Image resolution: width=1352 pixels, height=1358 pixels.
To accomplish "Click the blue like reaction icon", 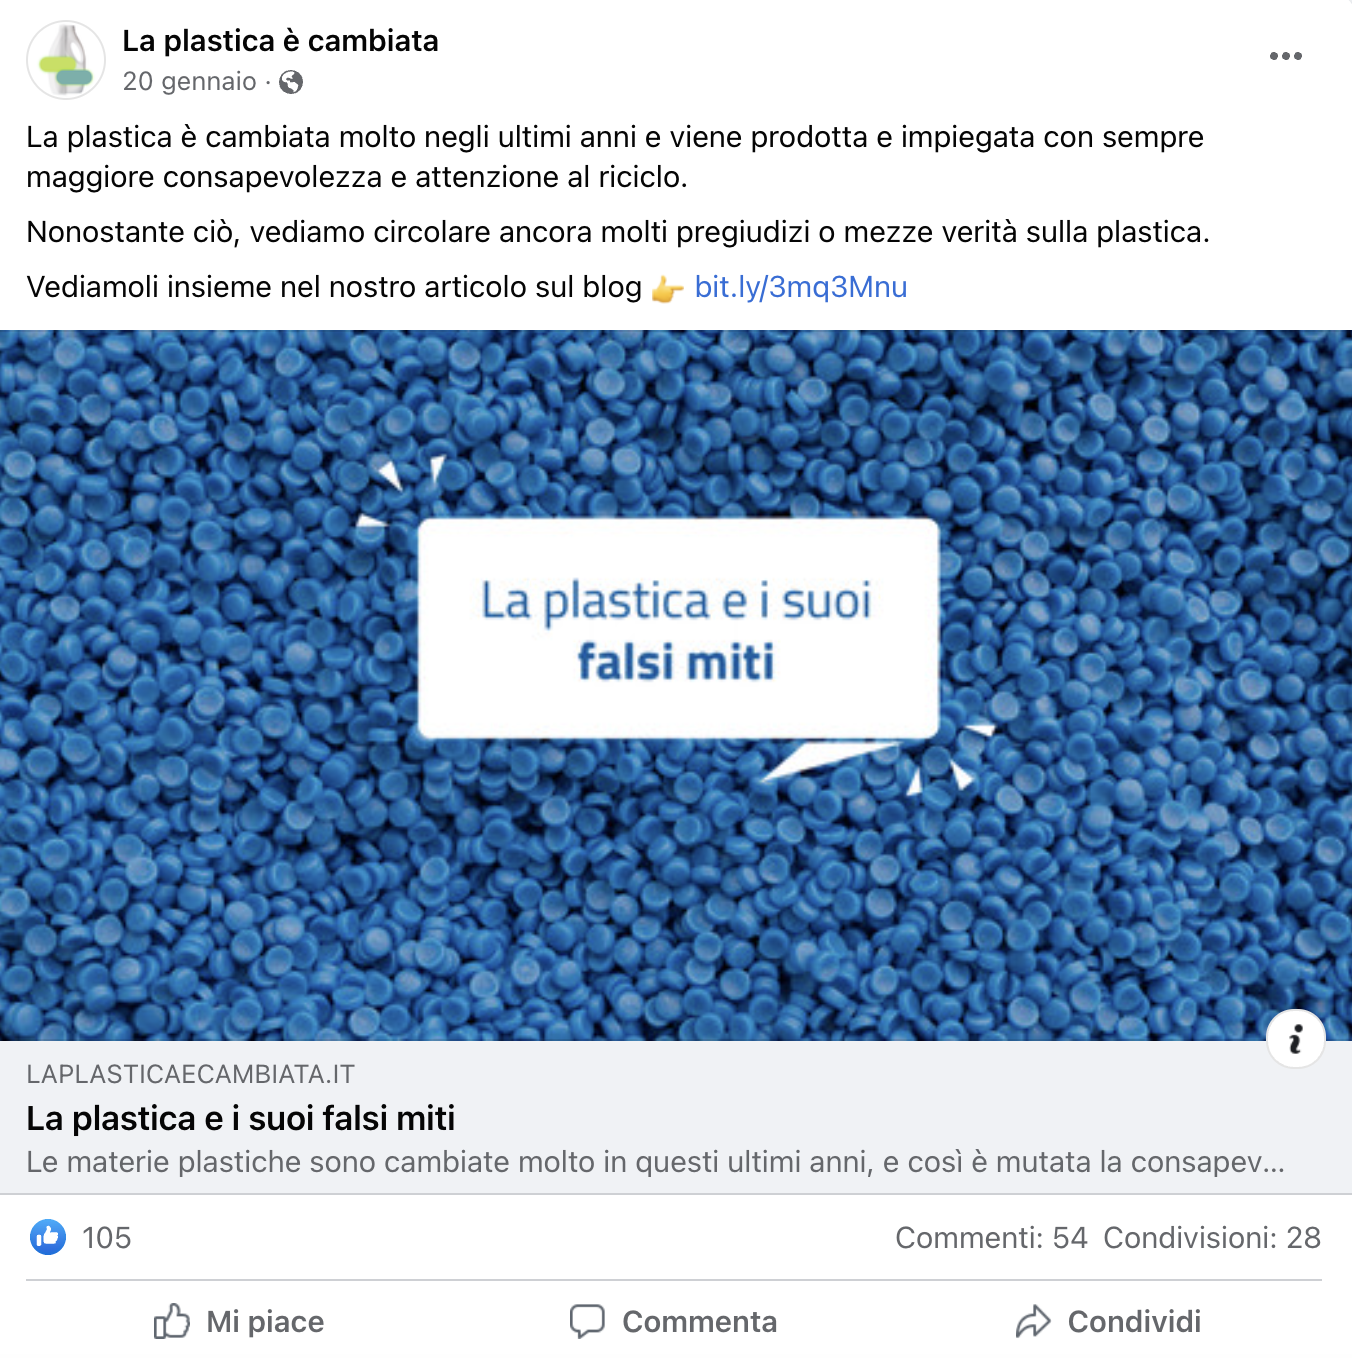I will click(x=48, y=1237).
